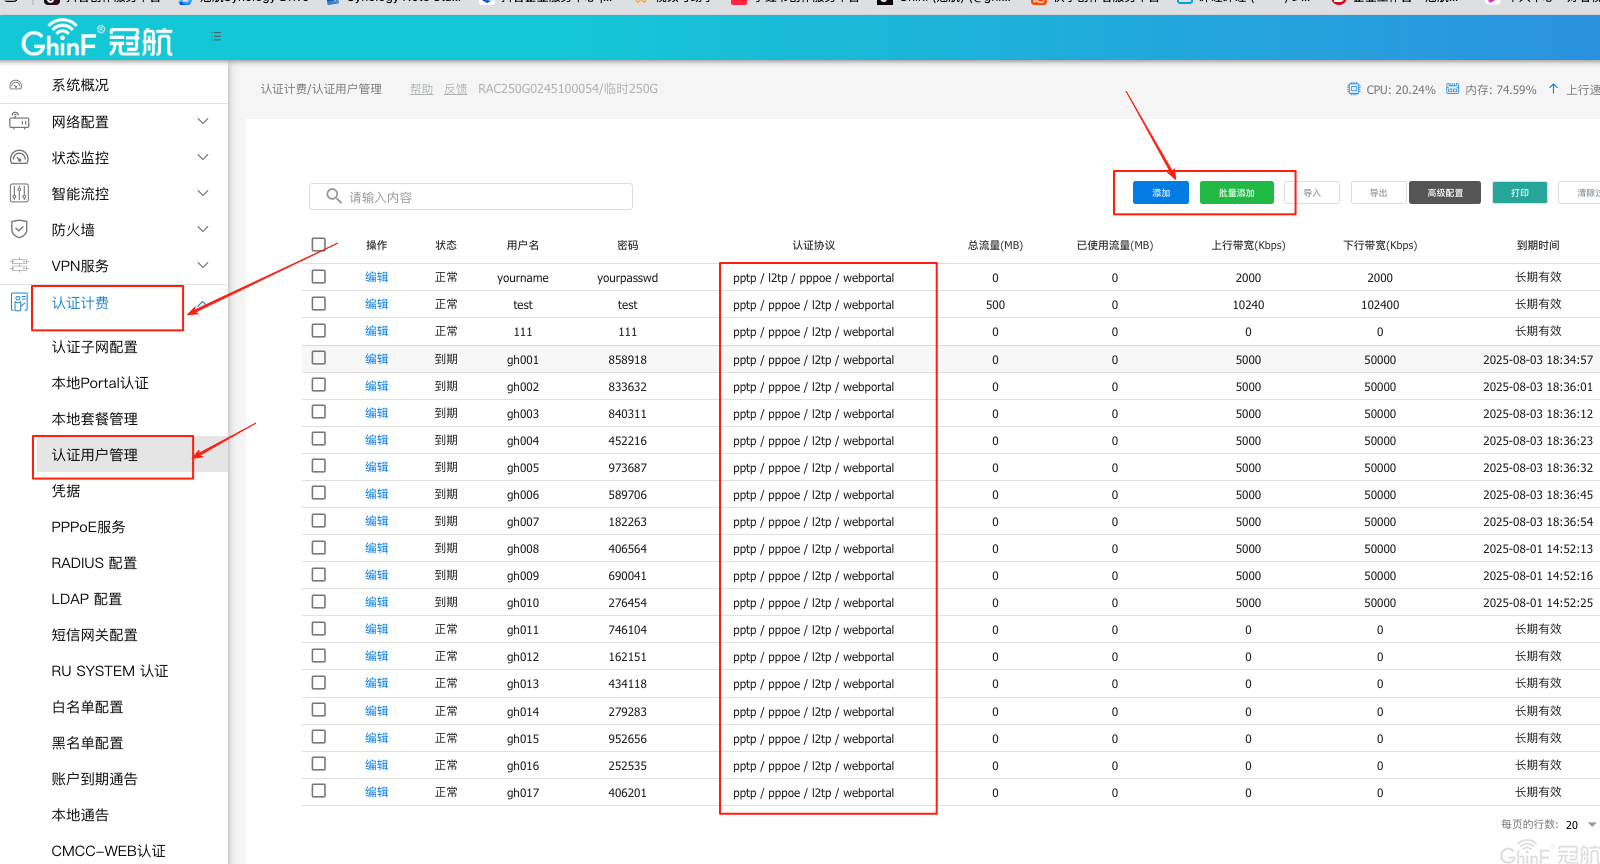Click the 系统概况 dashboard icon
Viewport: 1600px width, 864px height.
tap(16, 85)
